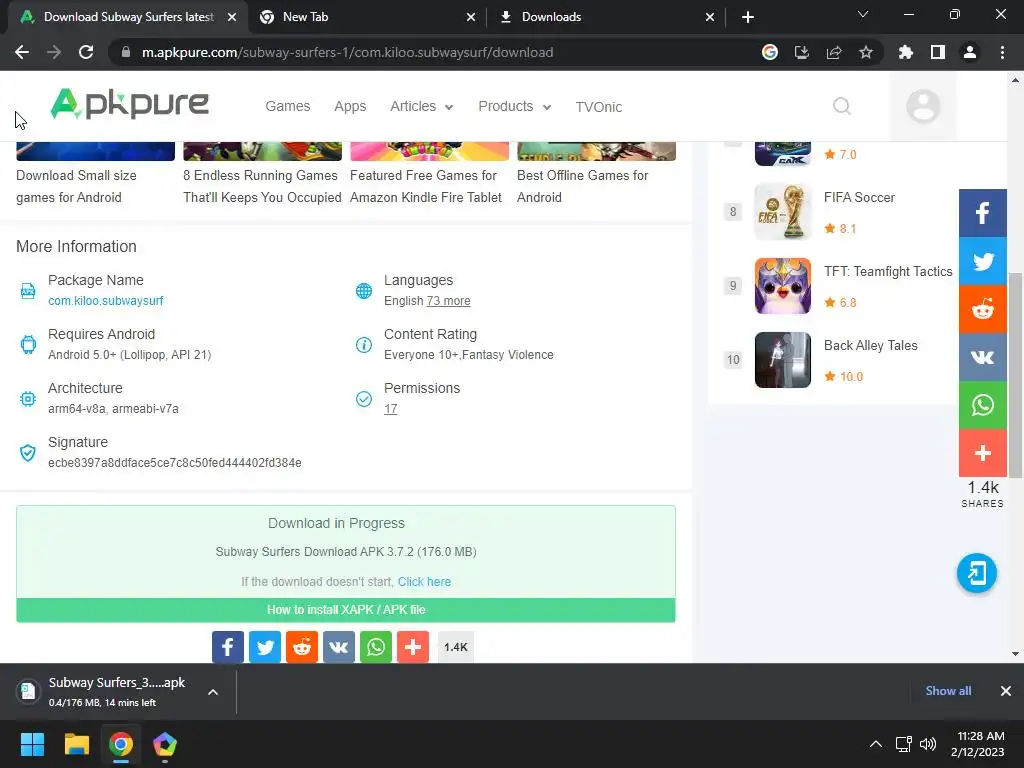Open 8 Endless Running Games article
The image size is (1024, 768).
tap(263, 186)
